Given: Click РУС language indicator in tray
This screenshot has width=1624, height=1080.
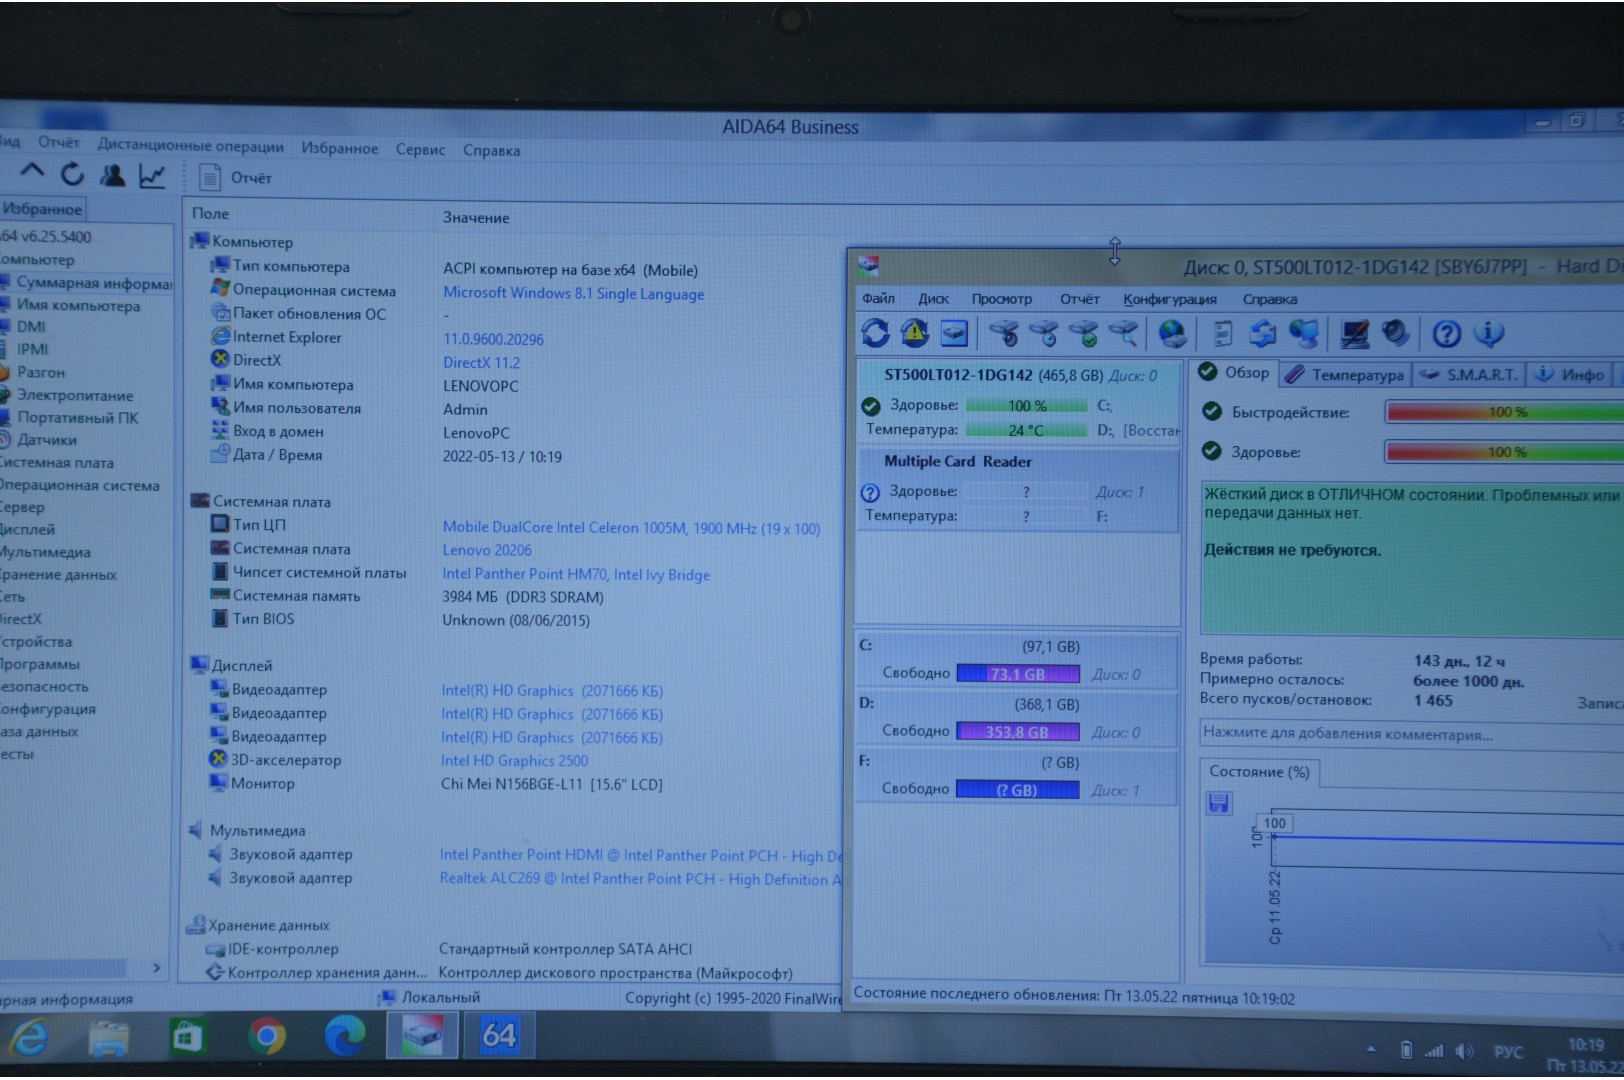Looking at the screenshot, I should [1508, 1052].
